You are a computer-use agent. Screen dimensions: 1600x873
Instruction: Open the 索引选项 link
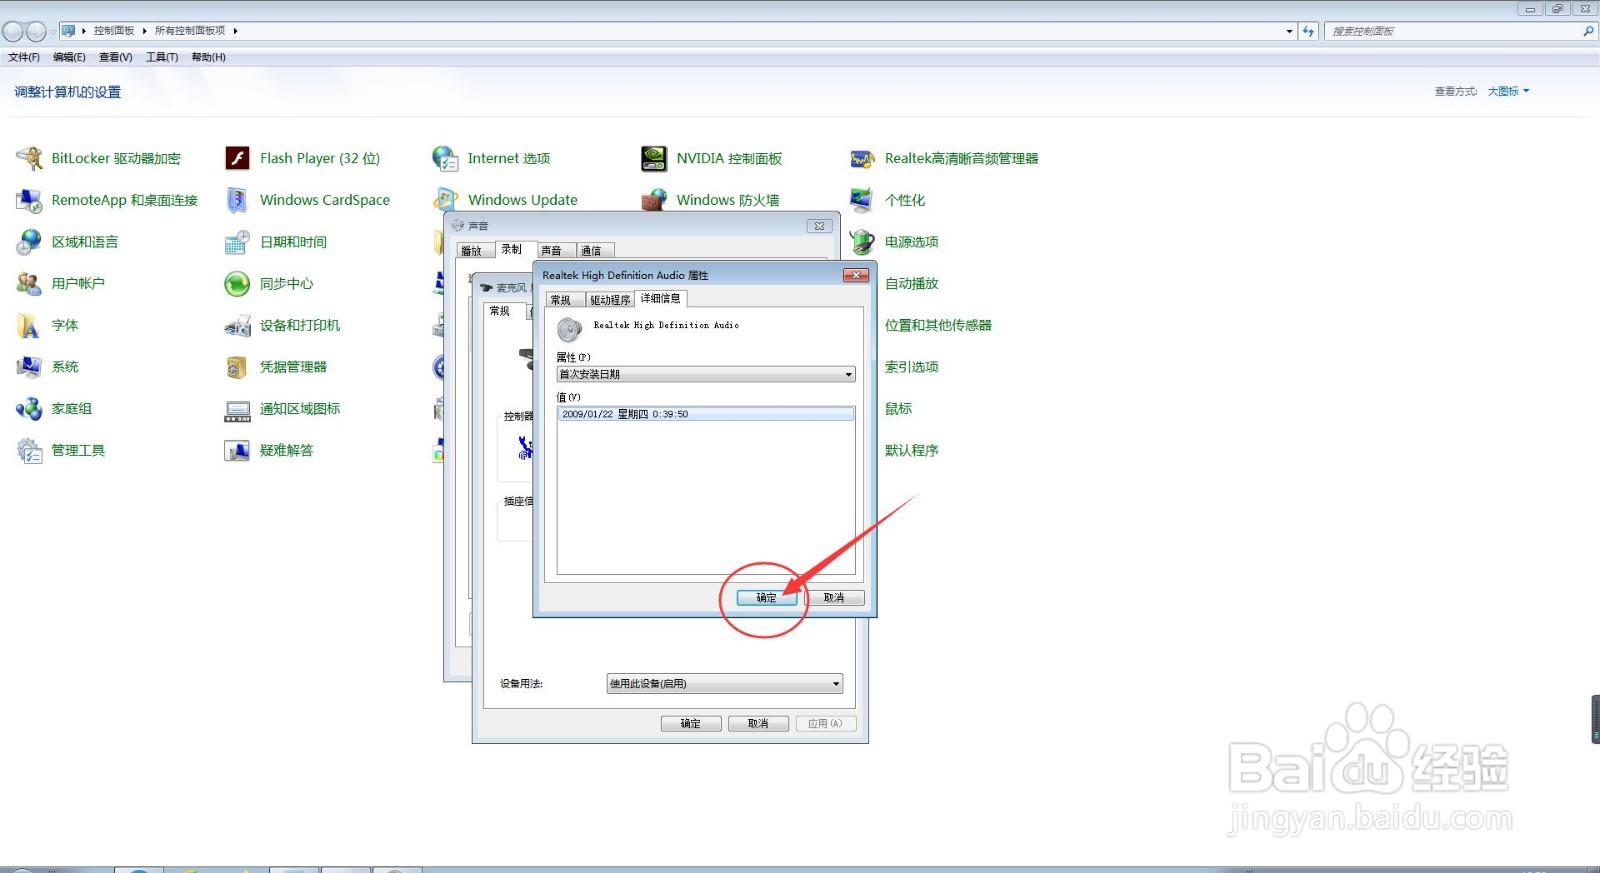[912, 367]
